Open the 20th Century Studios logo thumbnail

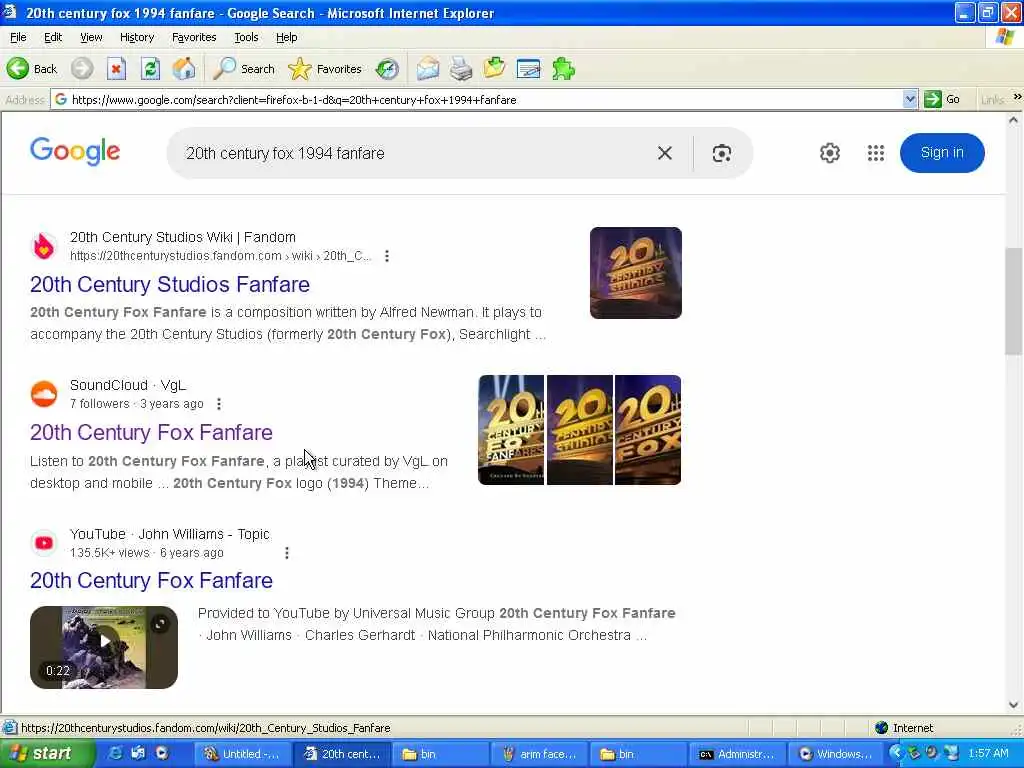(x=635, y=273)
